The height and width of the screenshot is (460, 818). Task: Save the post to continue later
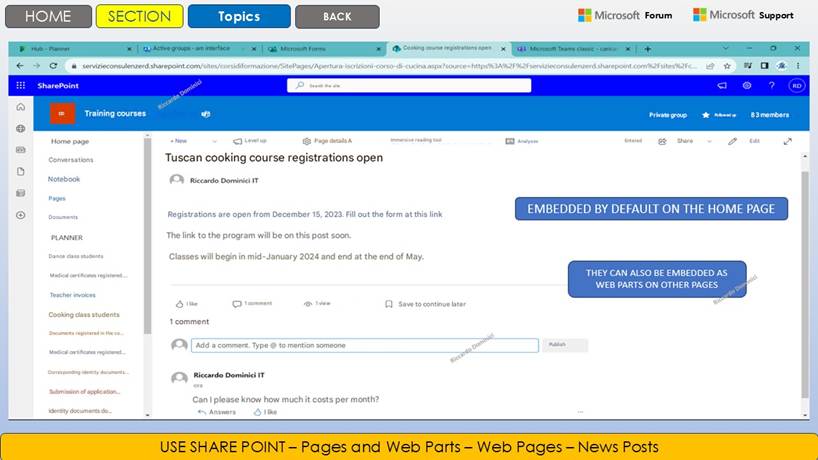click(425, 304)
